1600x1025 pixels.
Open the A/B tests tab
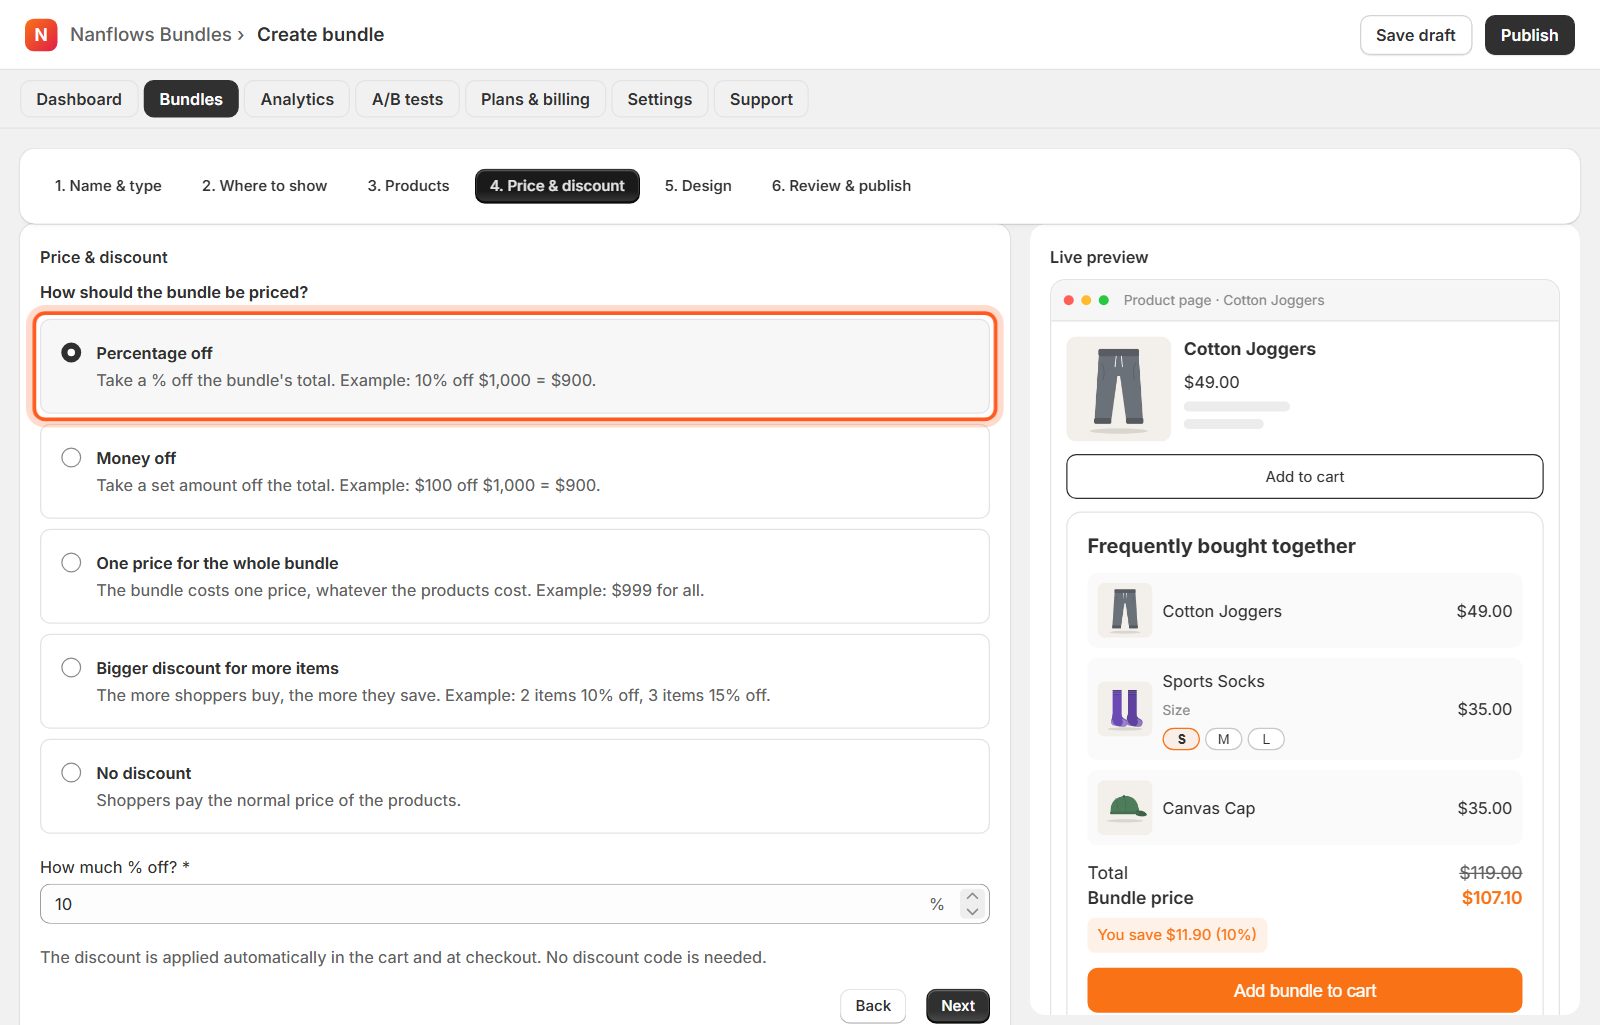point(407,99)
